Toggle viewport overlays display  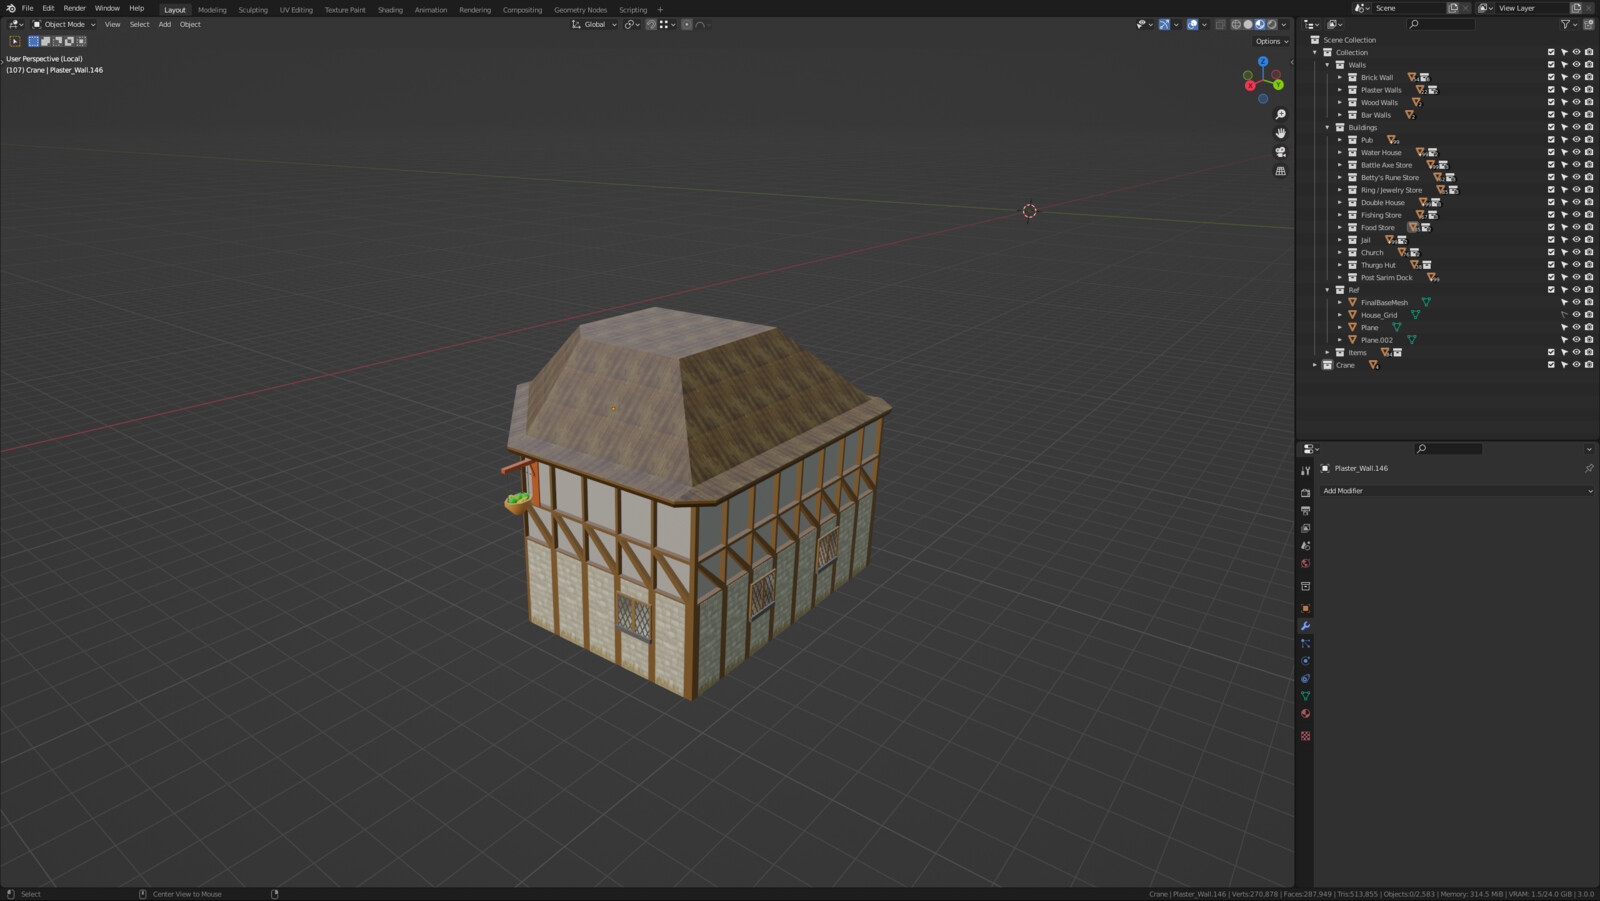(x=1192, y=24)
